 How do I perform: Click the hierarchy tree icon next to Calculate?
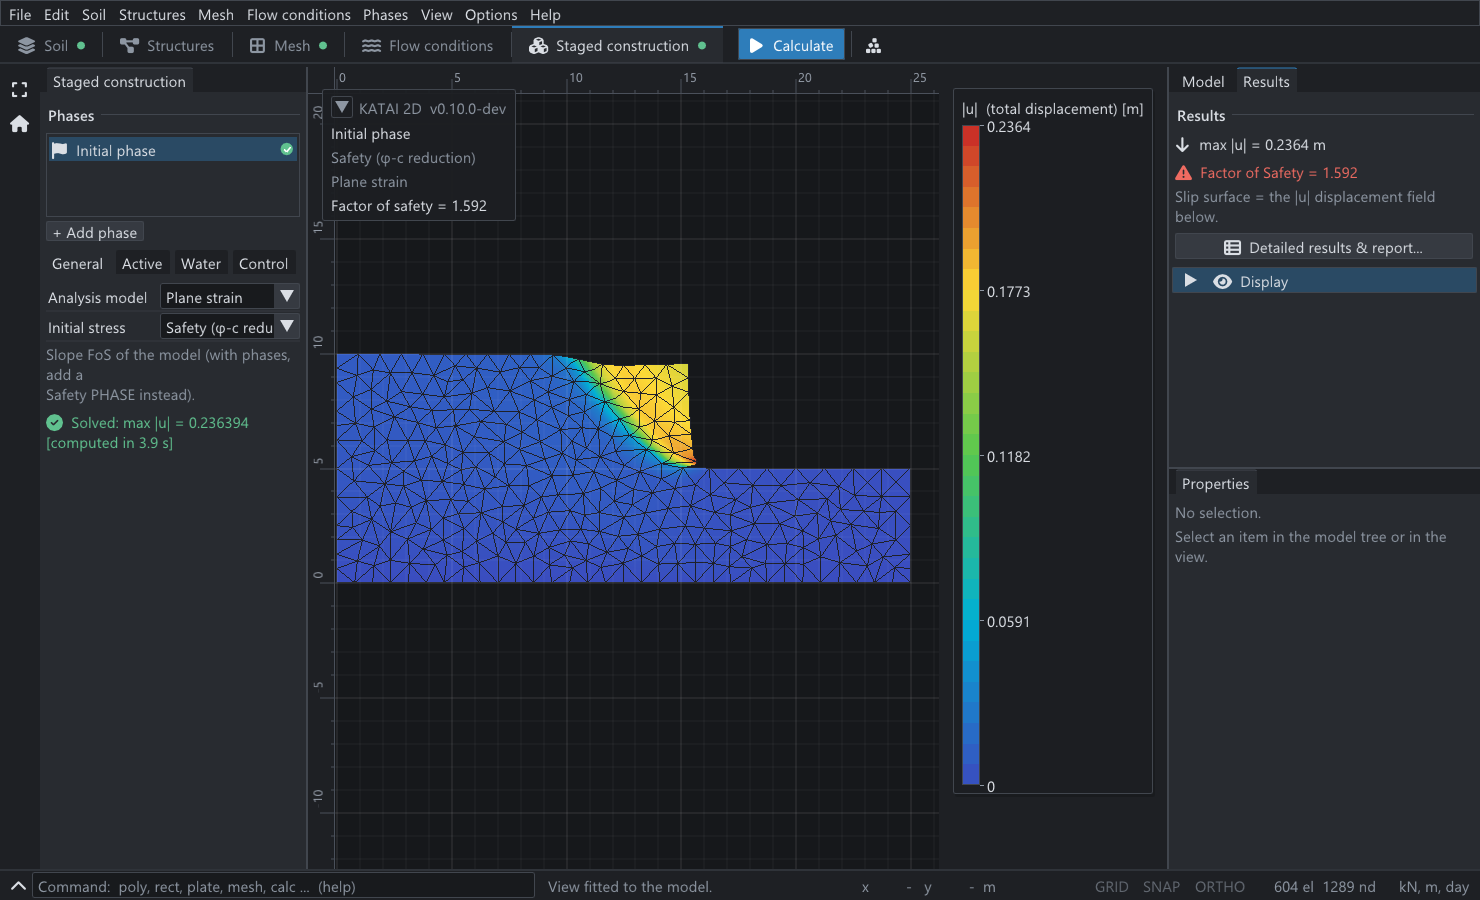[x=873, y=46]
